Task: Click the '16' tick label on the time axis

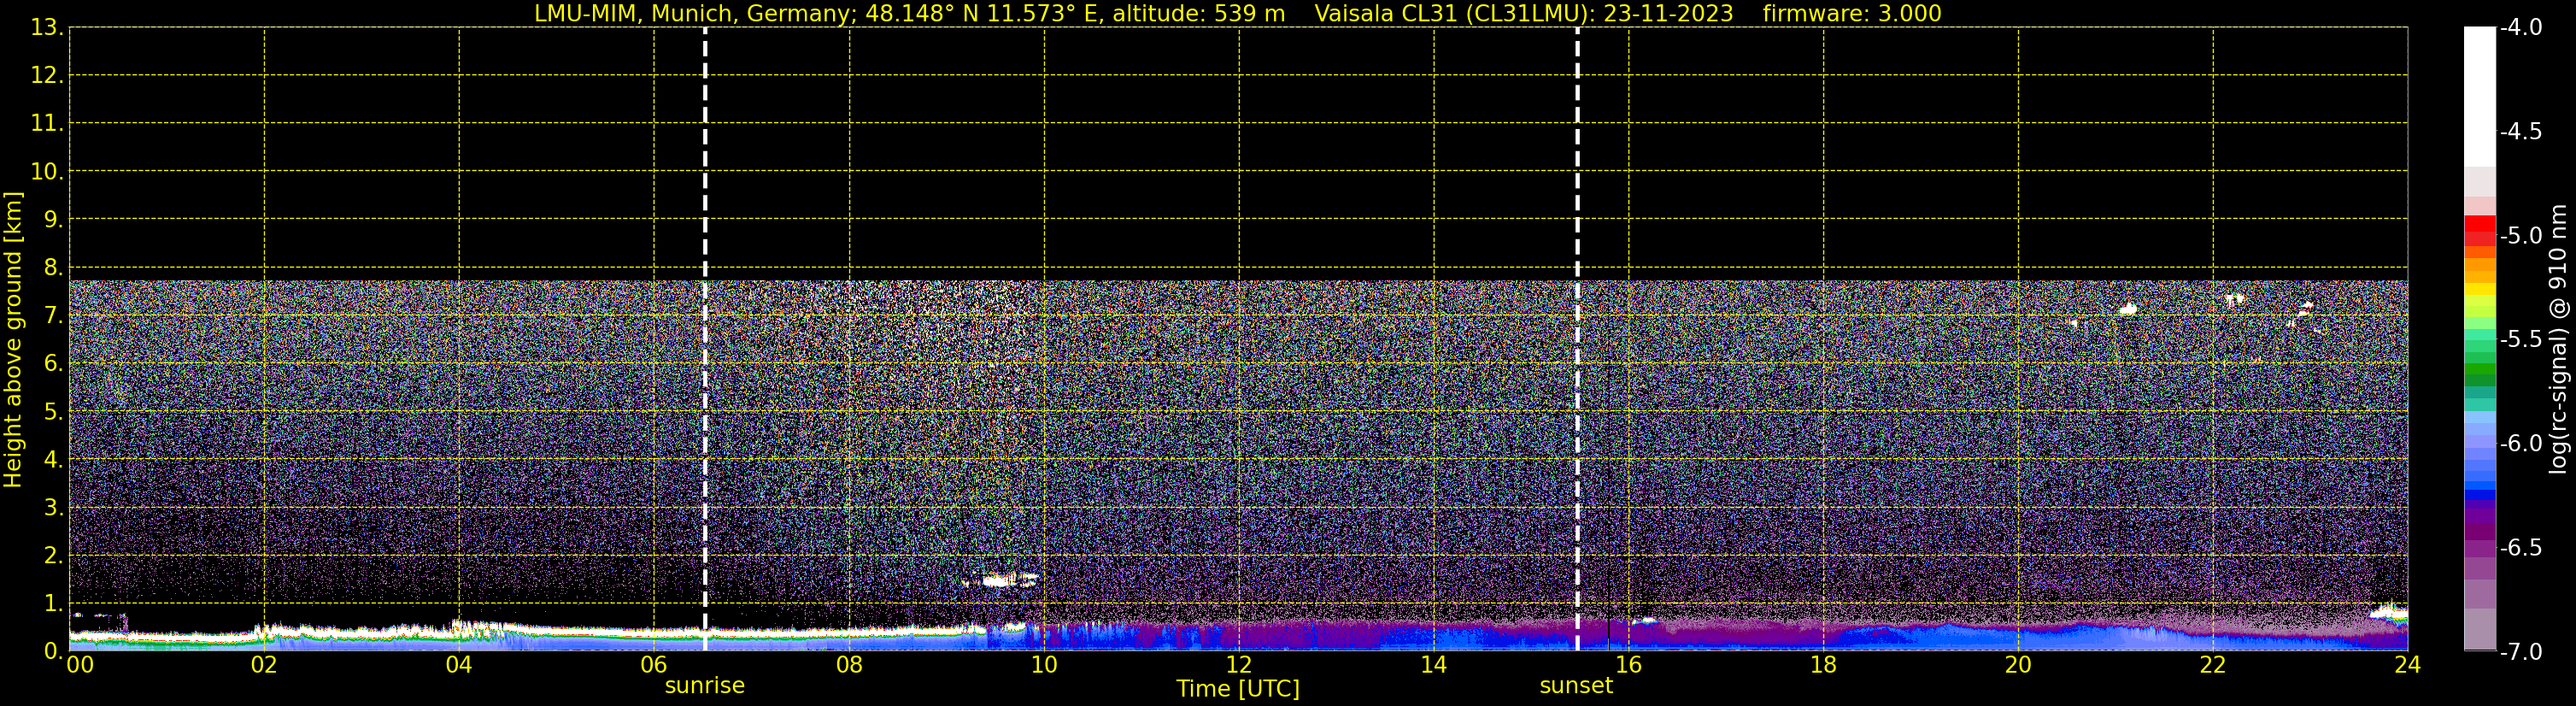Action: tap(1628, 665)
